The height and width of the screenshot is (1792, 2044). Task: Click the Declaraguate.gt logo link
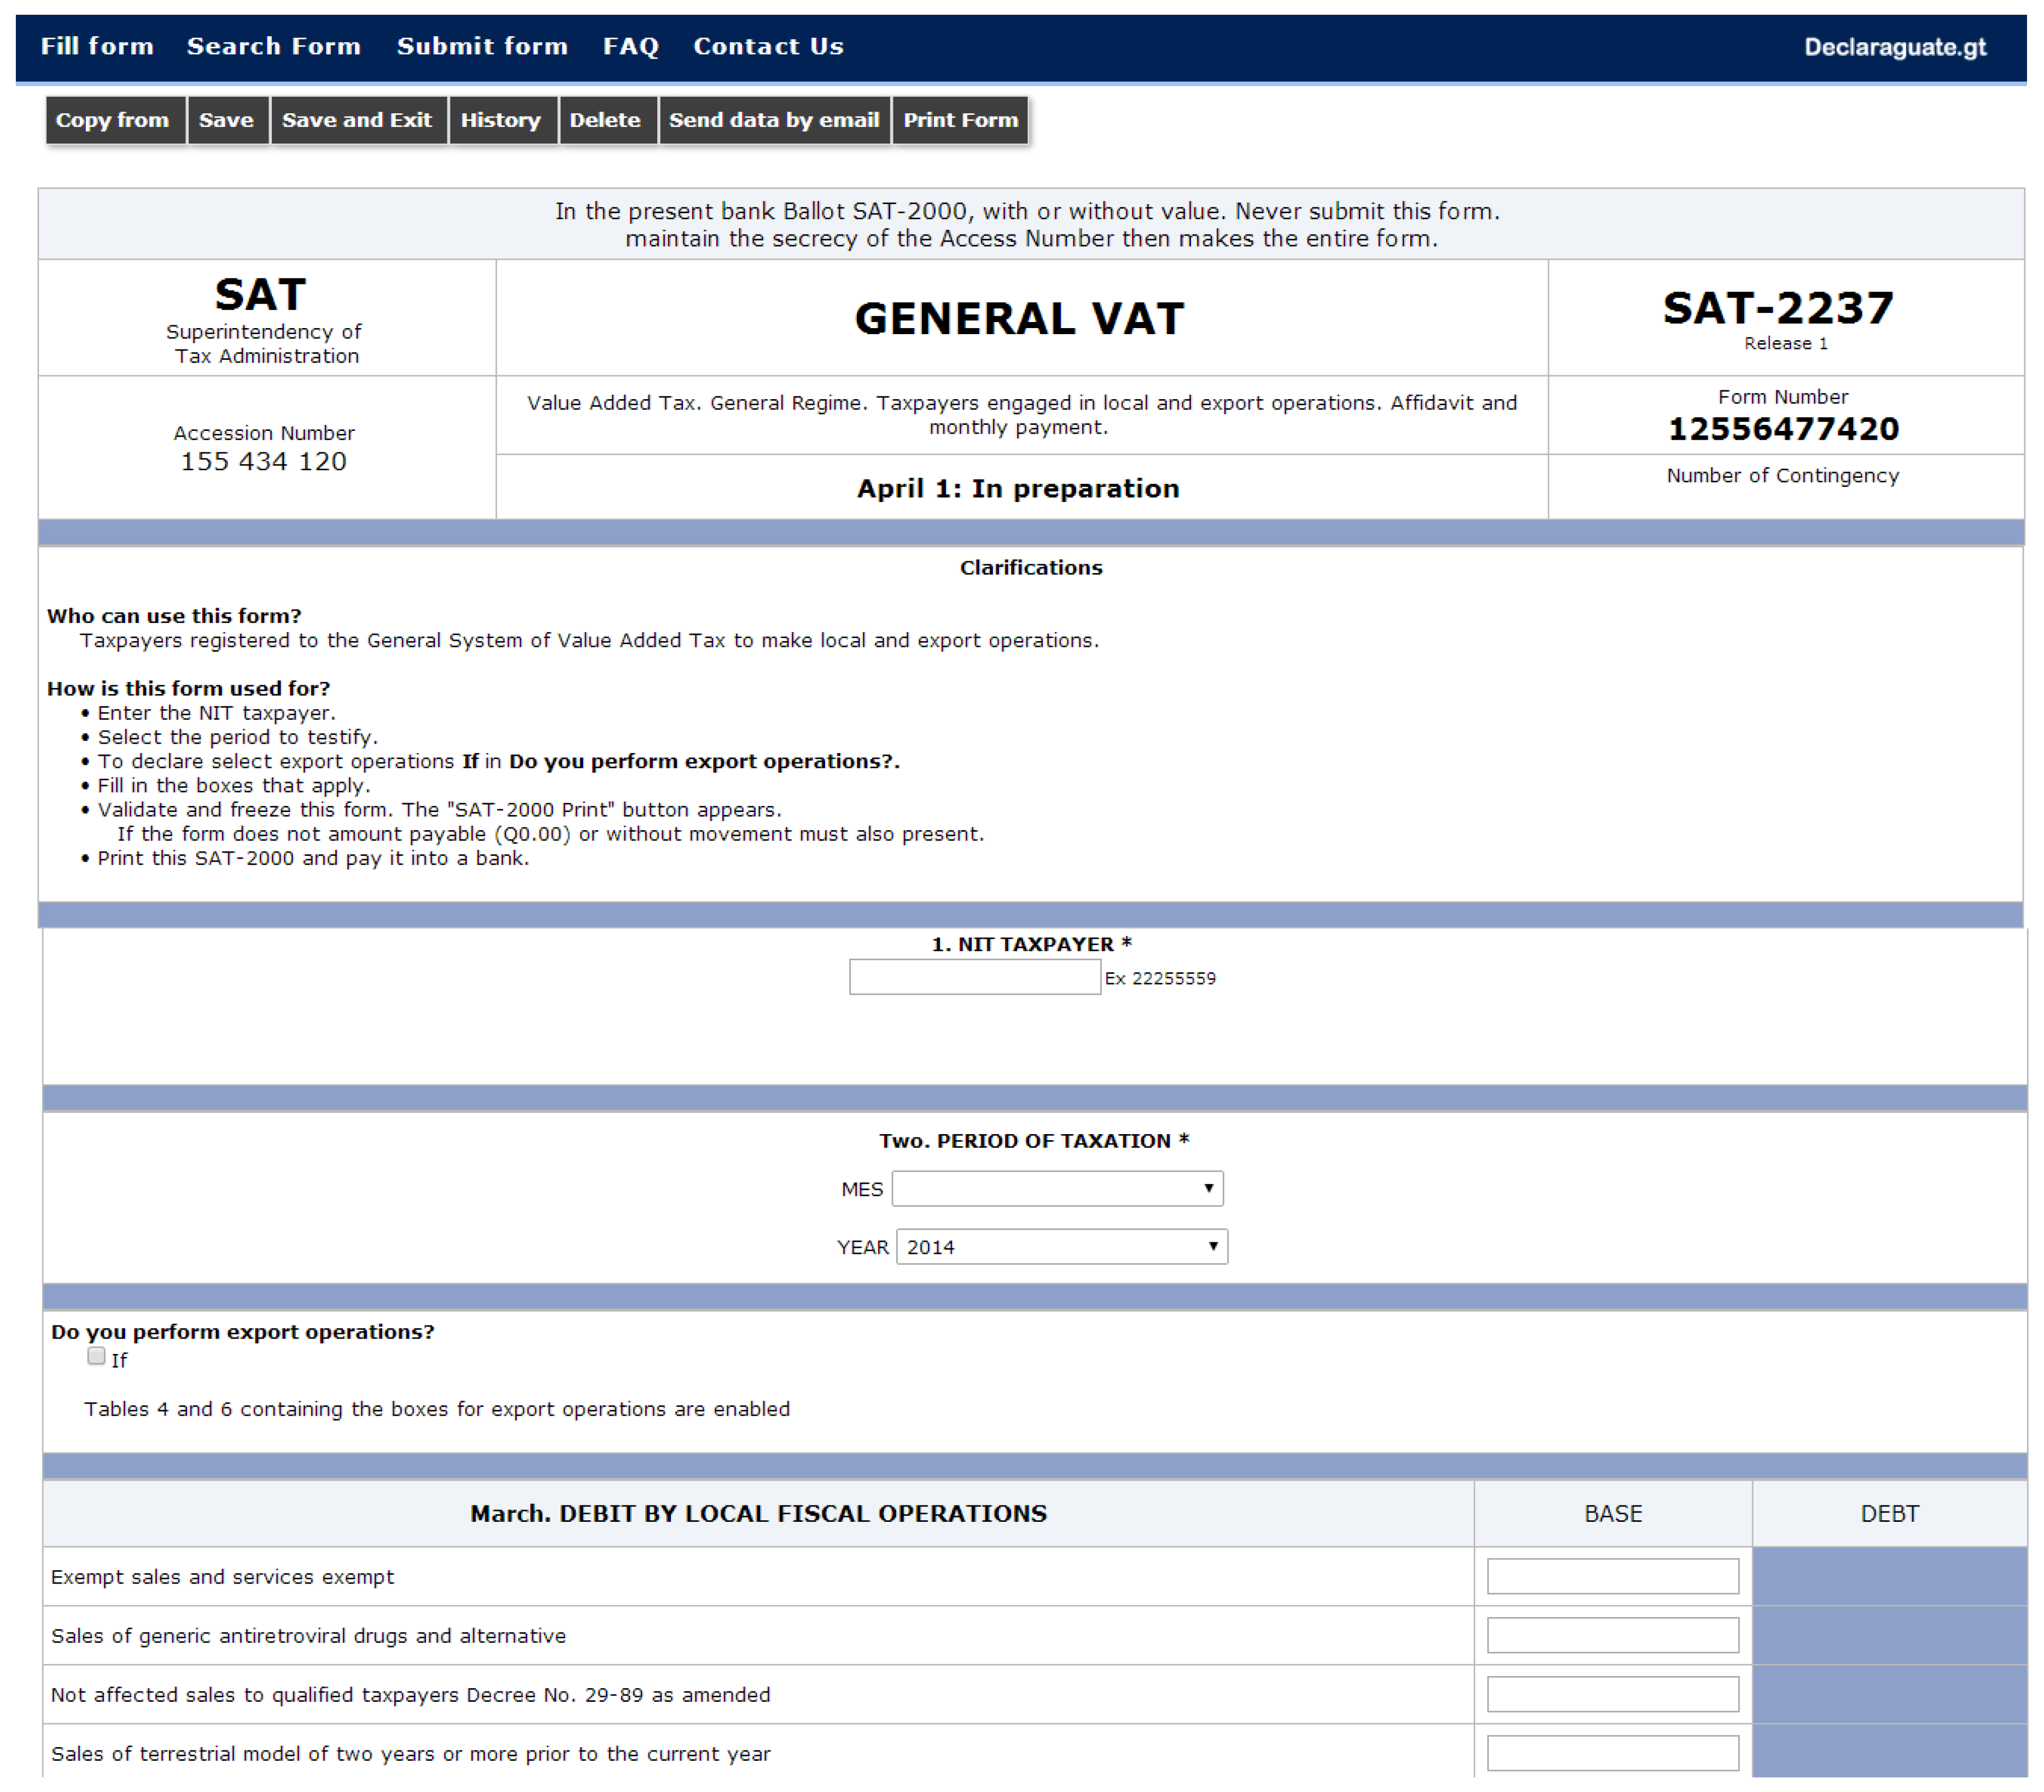tap(1894, 47)
